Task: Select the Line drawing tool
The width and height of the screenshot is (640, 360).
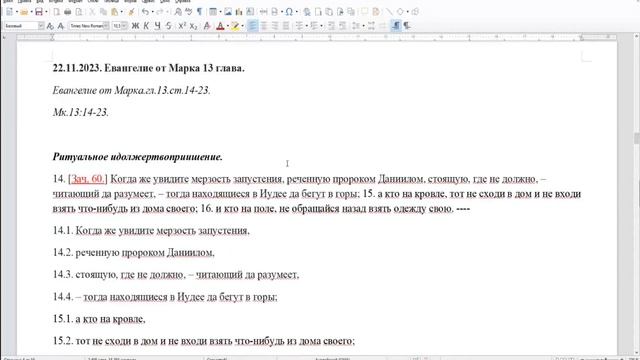Action: (x=389, y=12)
